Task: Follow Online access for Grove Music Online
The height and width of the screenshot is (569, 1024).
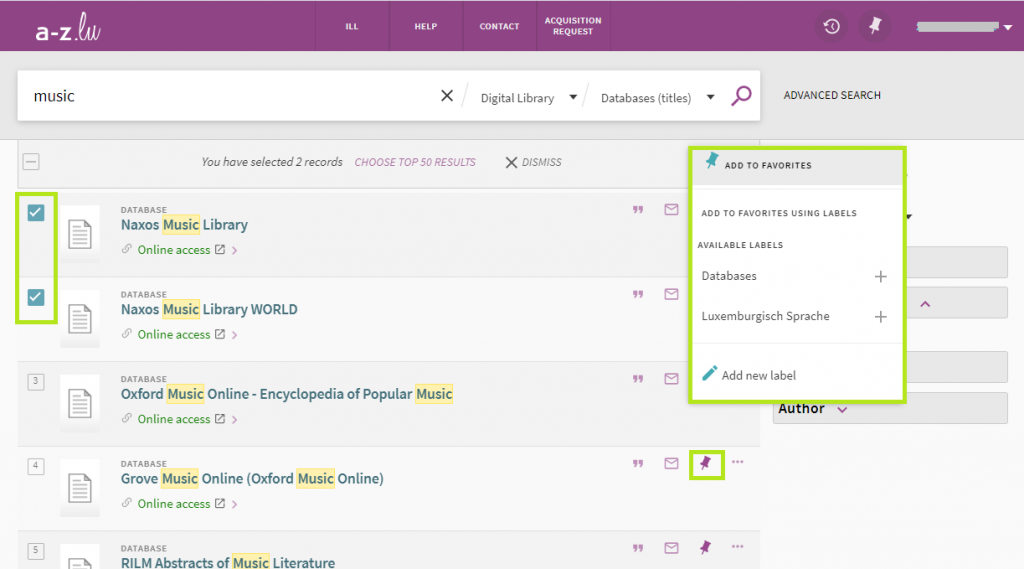Action: pyautogui.click(x=174, y=504)
